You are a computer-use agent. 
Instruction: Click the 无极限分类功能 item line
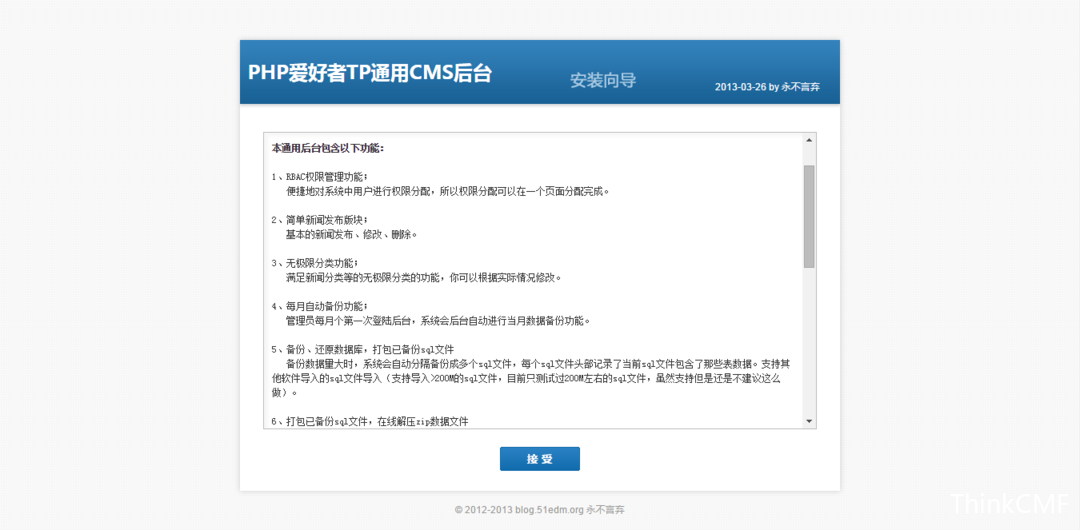point(320,263)
